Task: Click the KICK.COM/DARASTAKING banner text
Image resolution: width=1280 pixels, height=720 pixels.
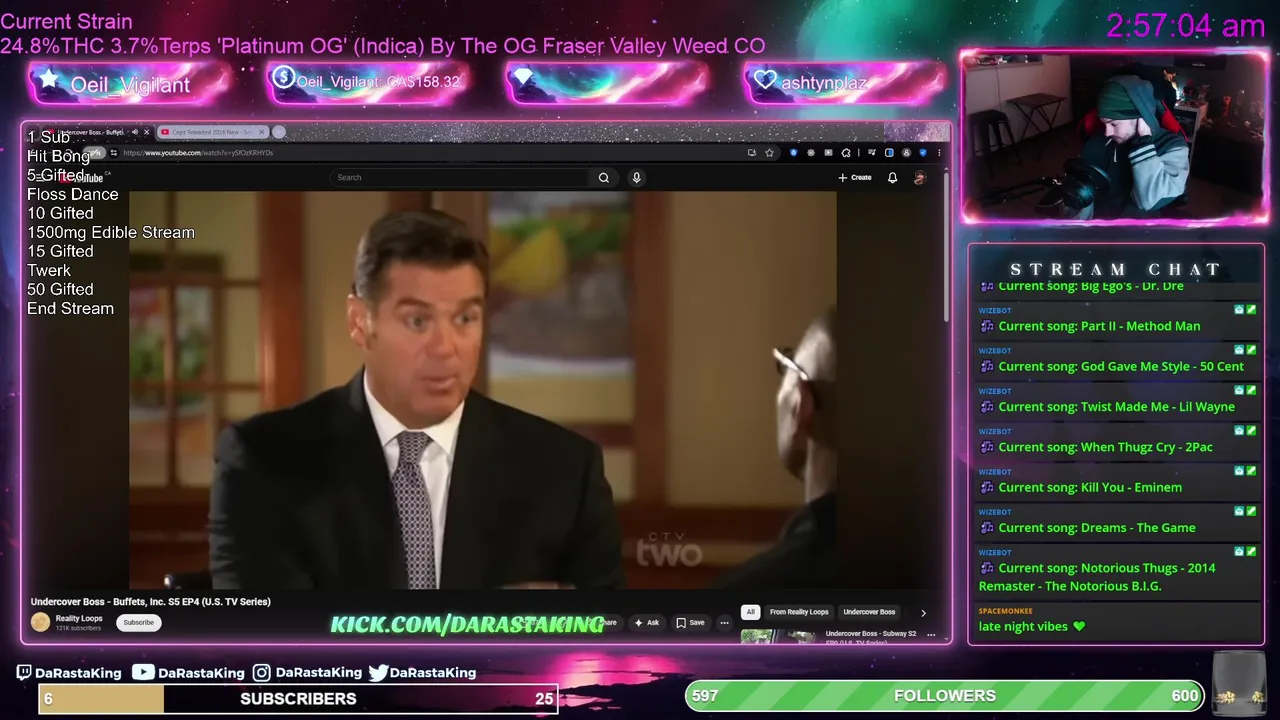Action: coord(467,625)
